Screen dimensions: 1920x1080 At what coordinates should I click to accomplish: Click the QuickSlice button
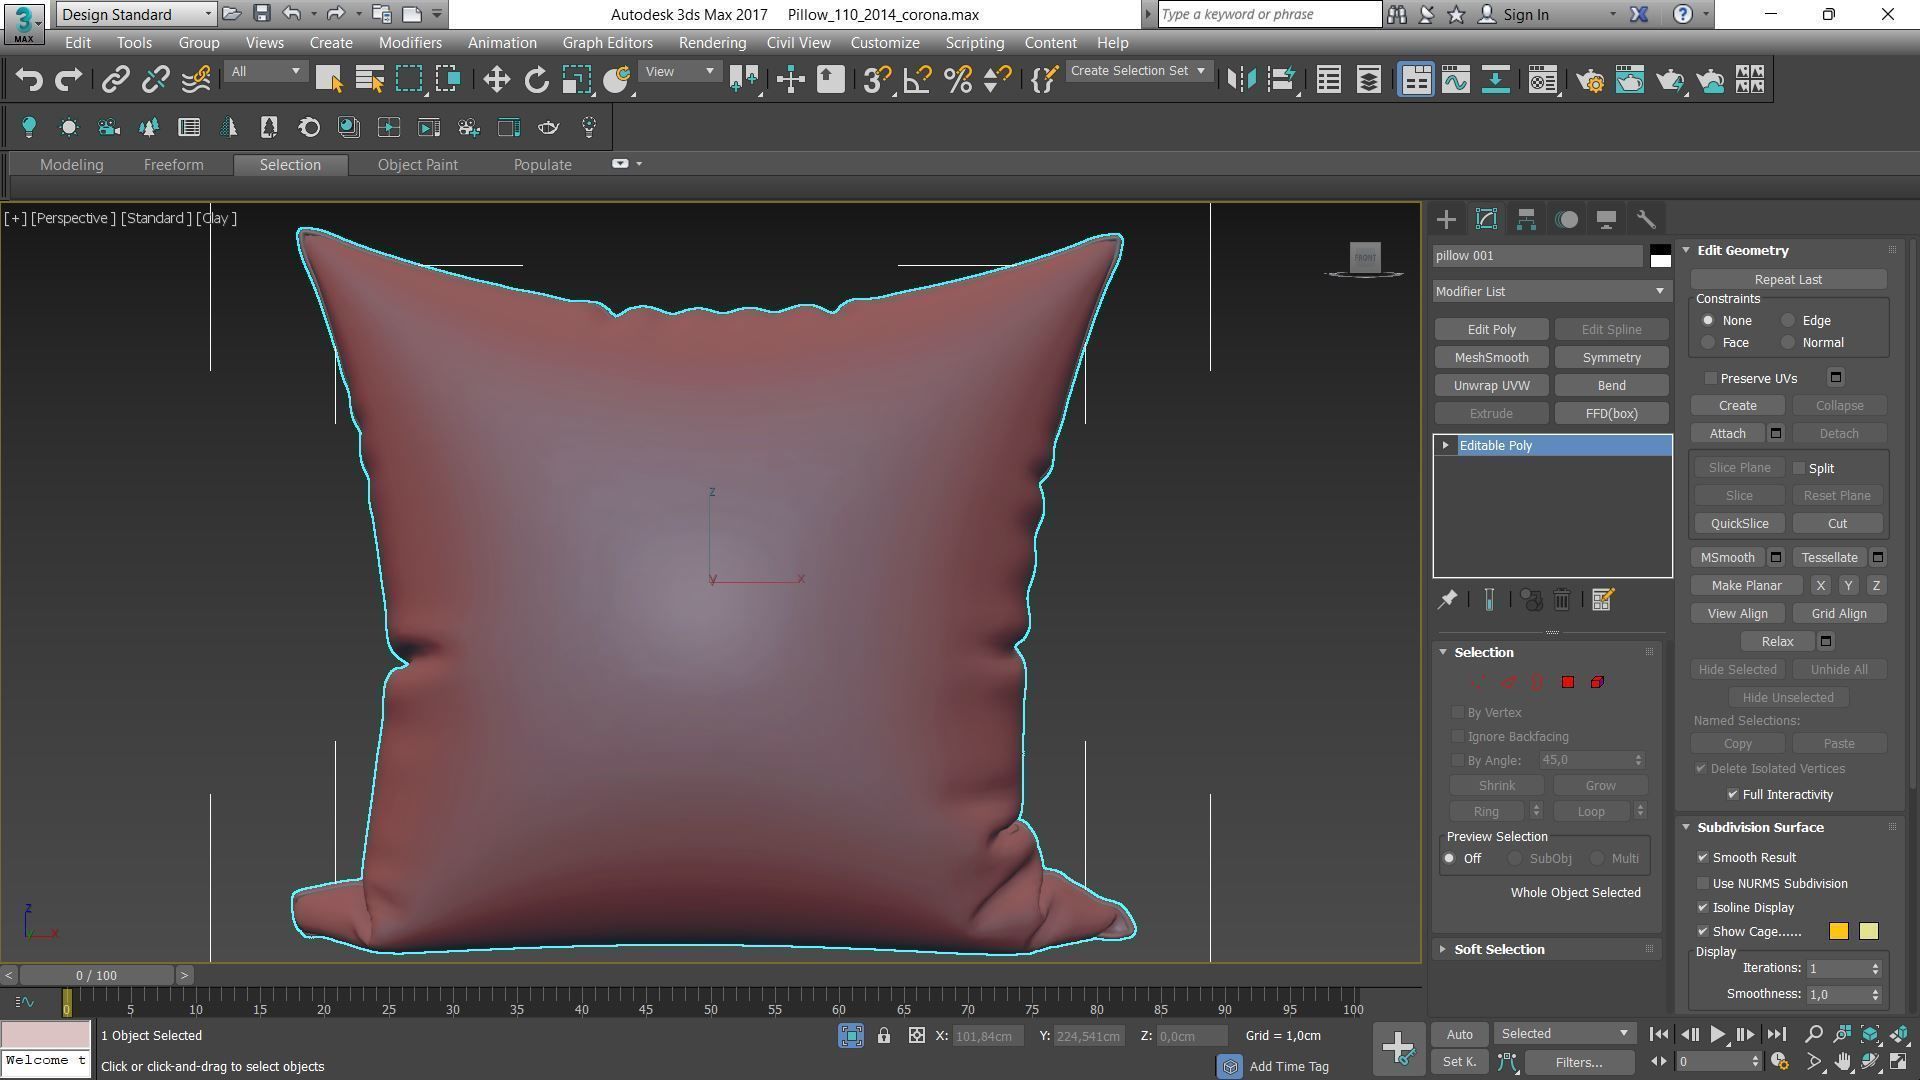tap(1739, 524)
